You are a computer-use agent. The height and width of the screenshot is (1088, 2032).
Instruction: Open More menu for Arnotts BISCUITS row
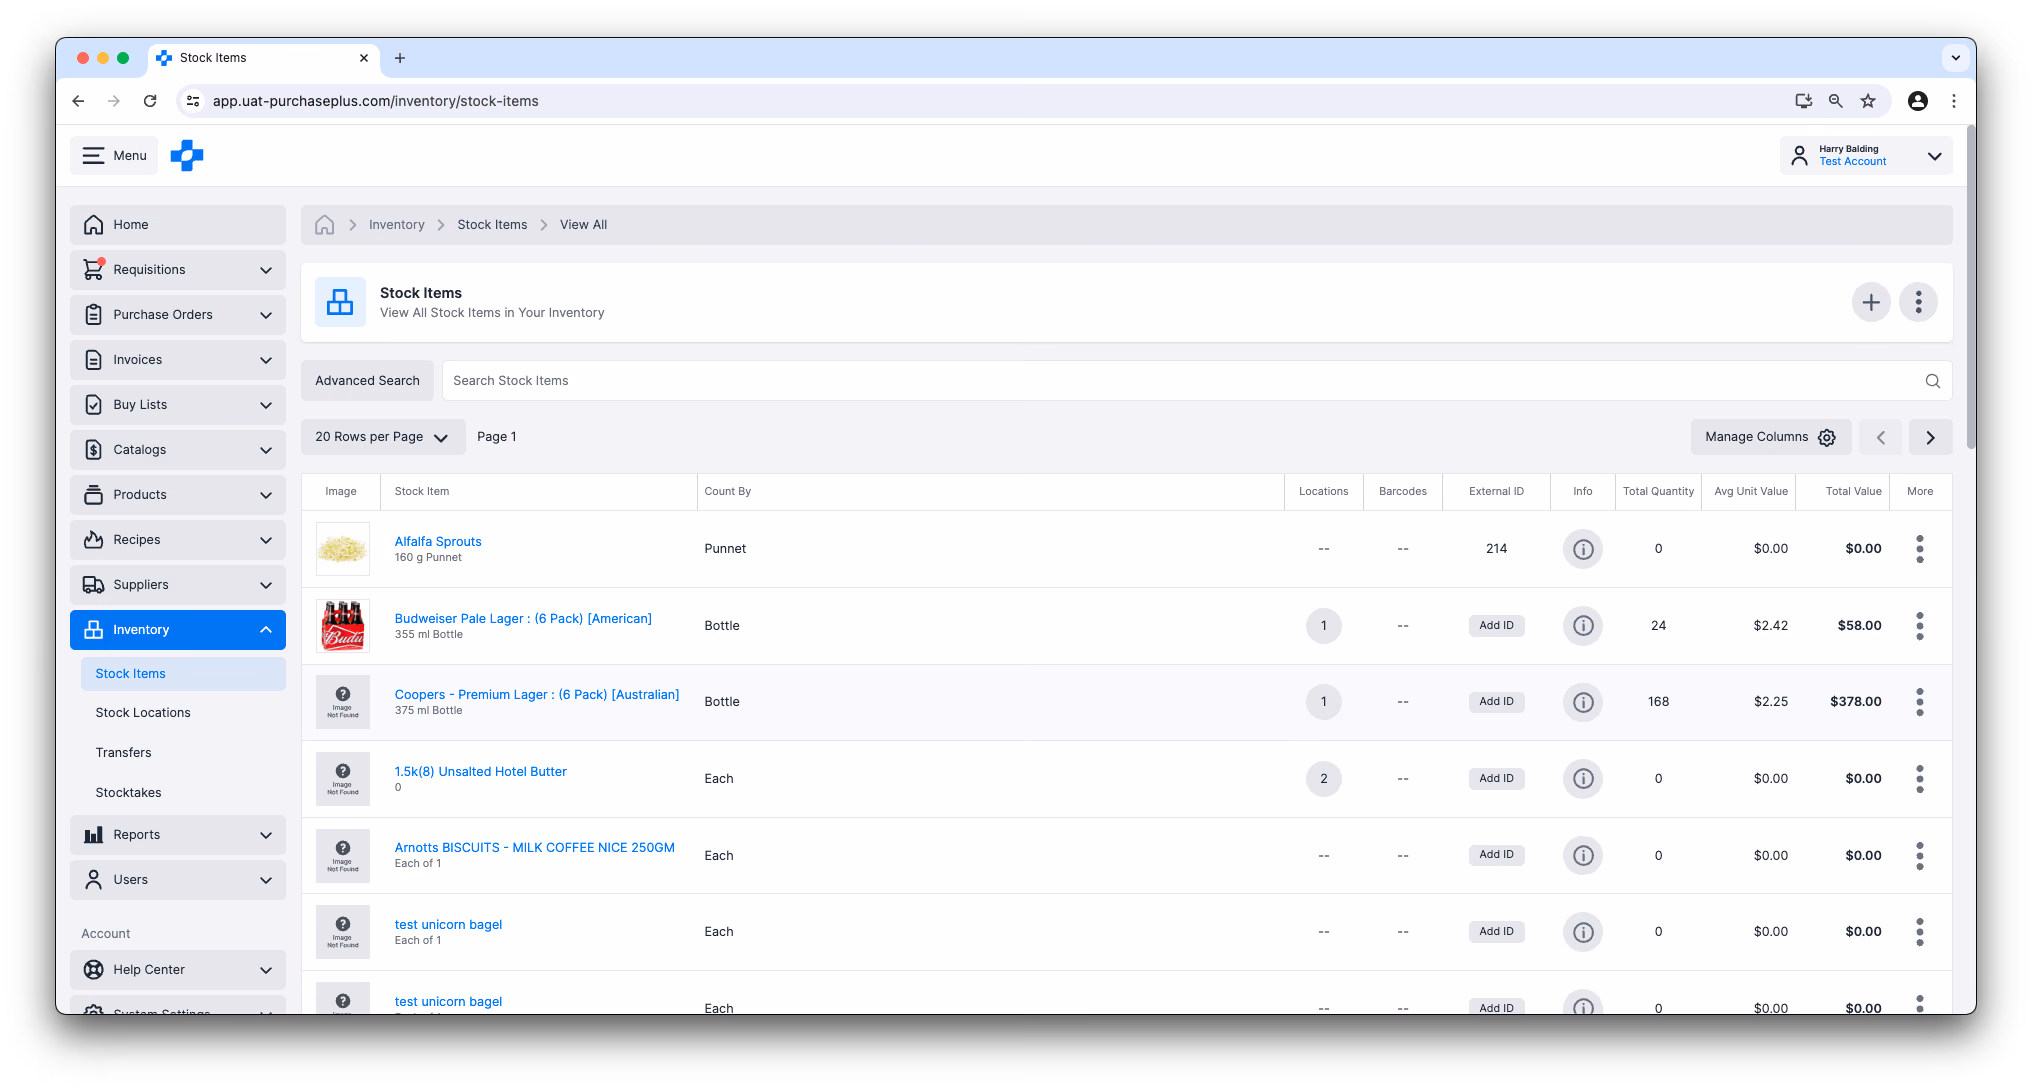pos(1919,855)
